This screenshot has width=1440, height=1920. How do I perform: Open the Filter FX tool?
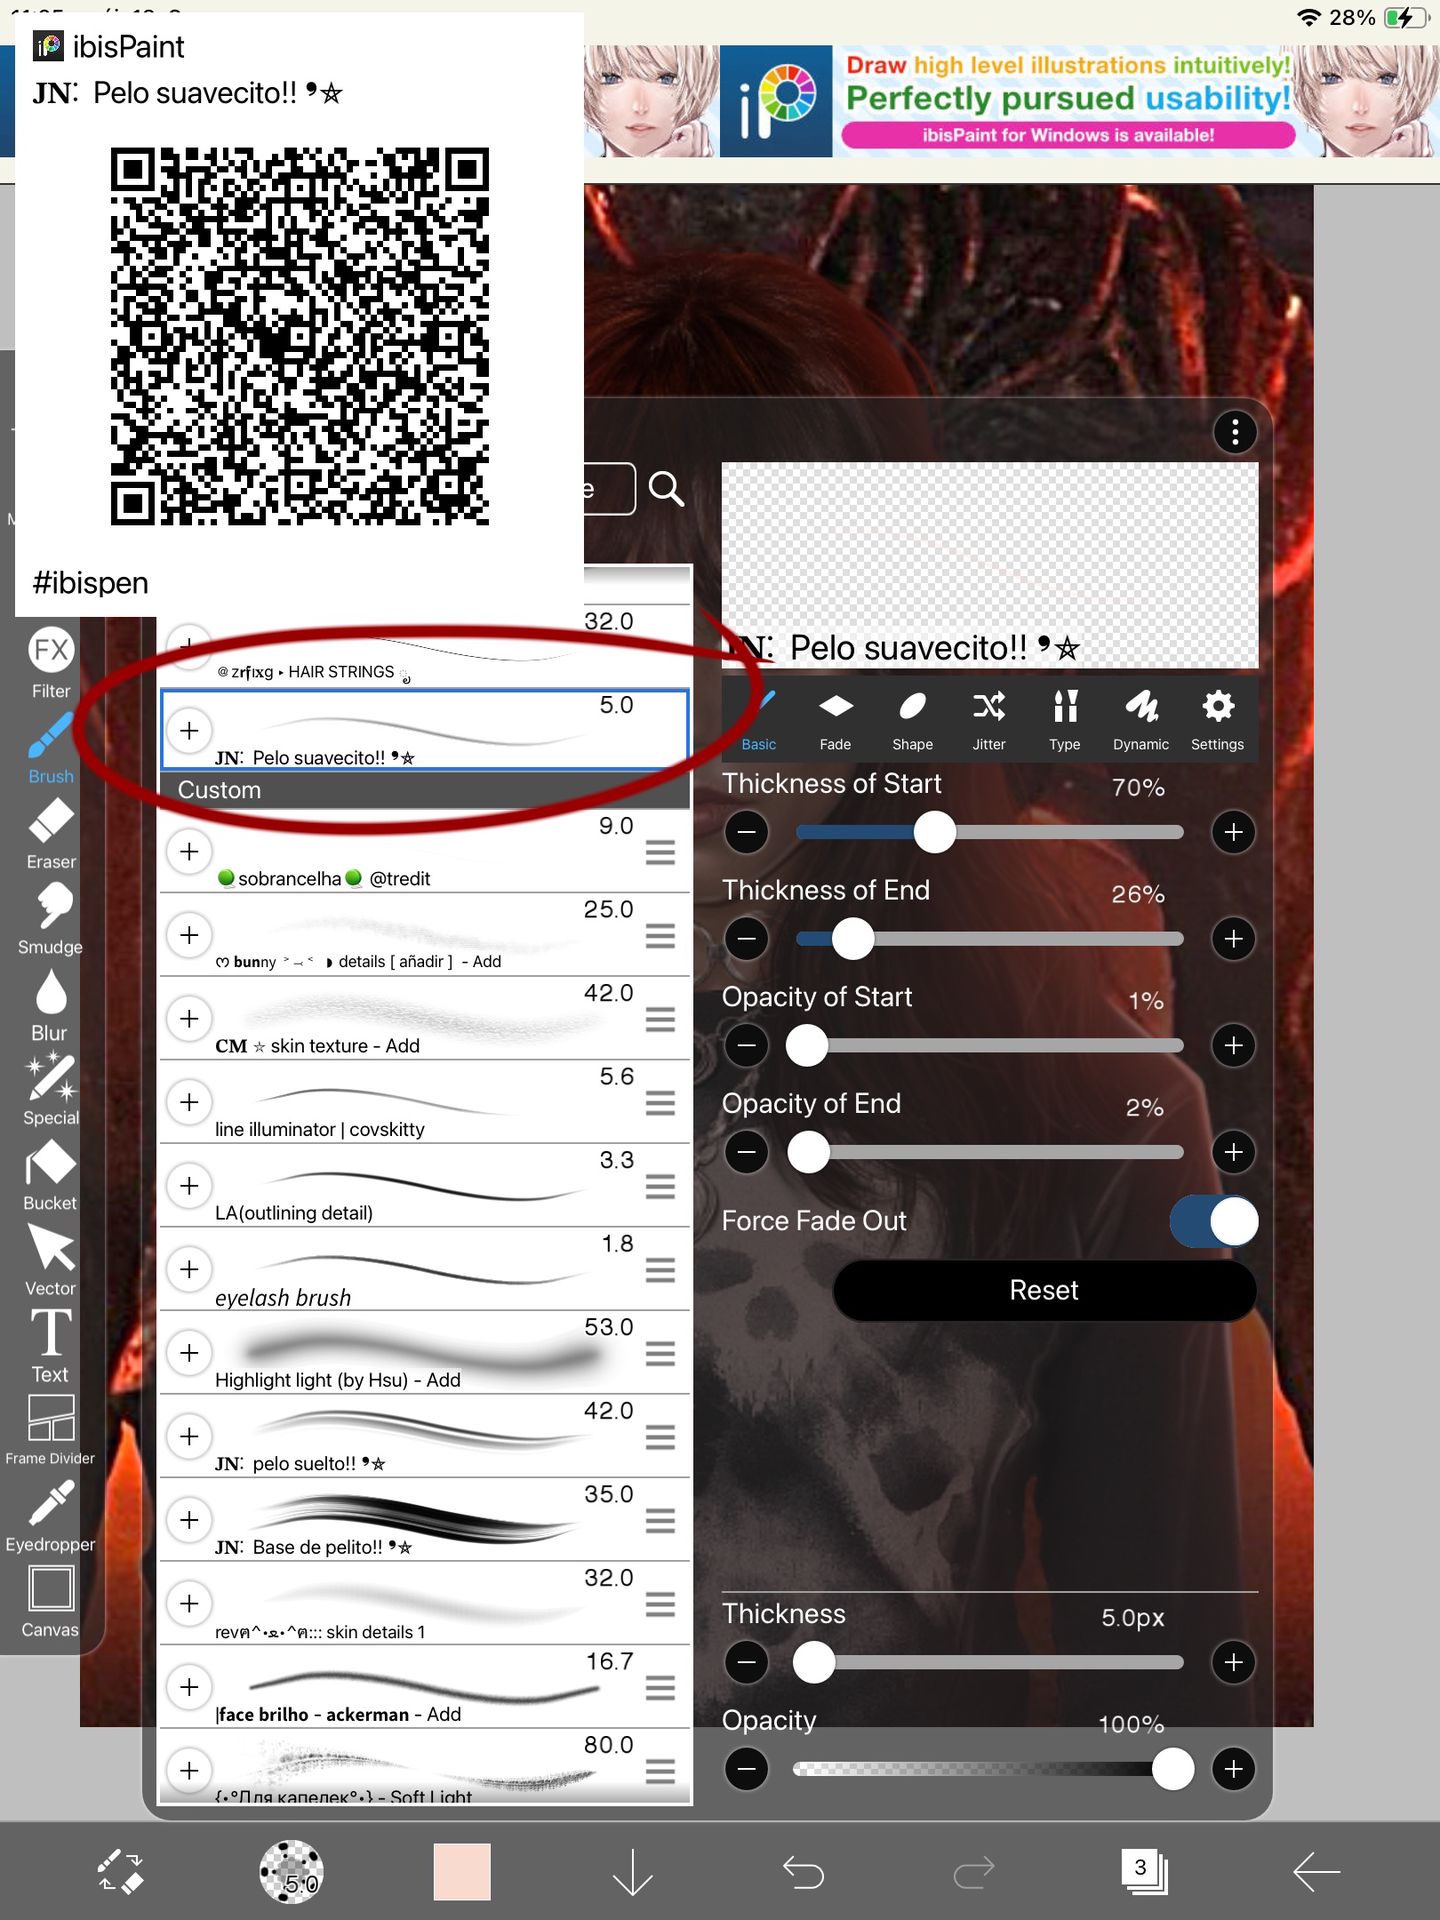pyautogui.click(x=50, y=663)
